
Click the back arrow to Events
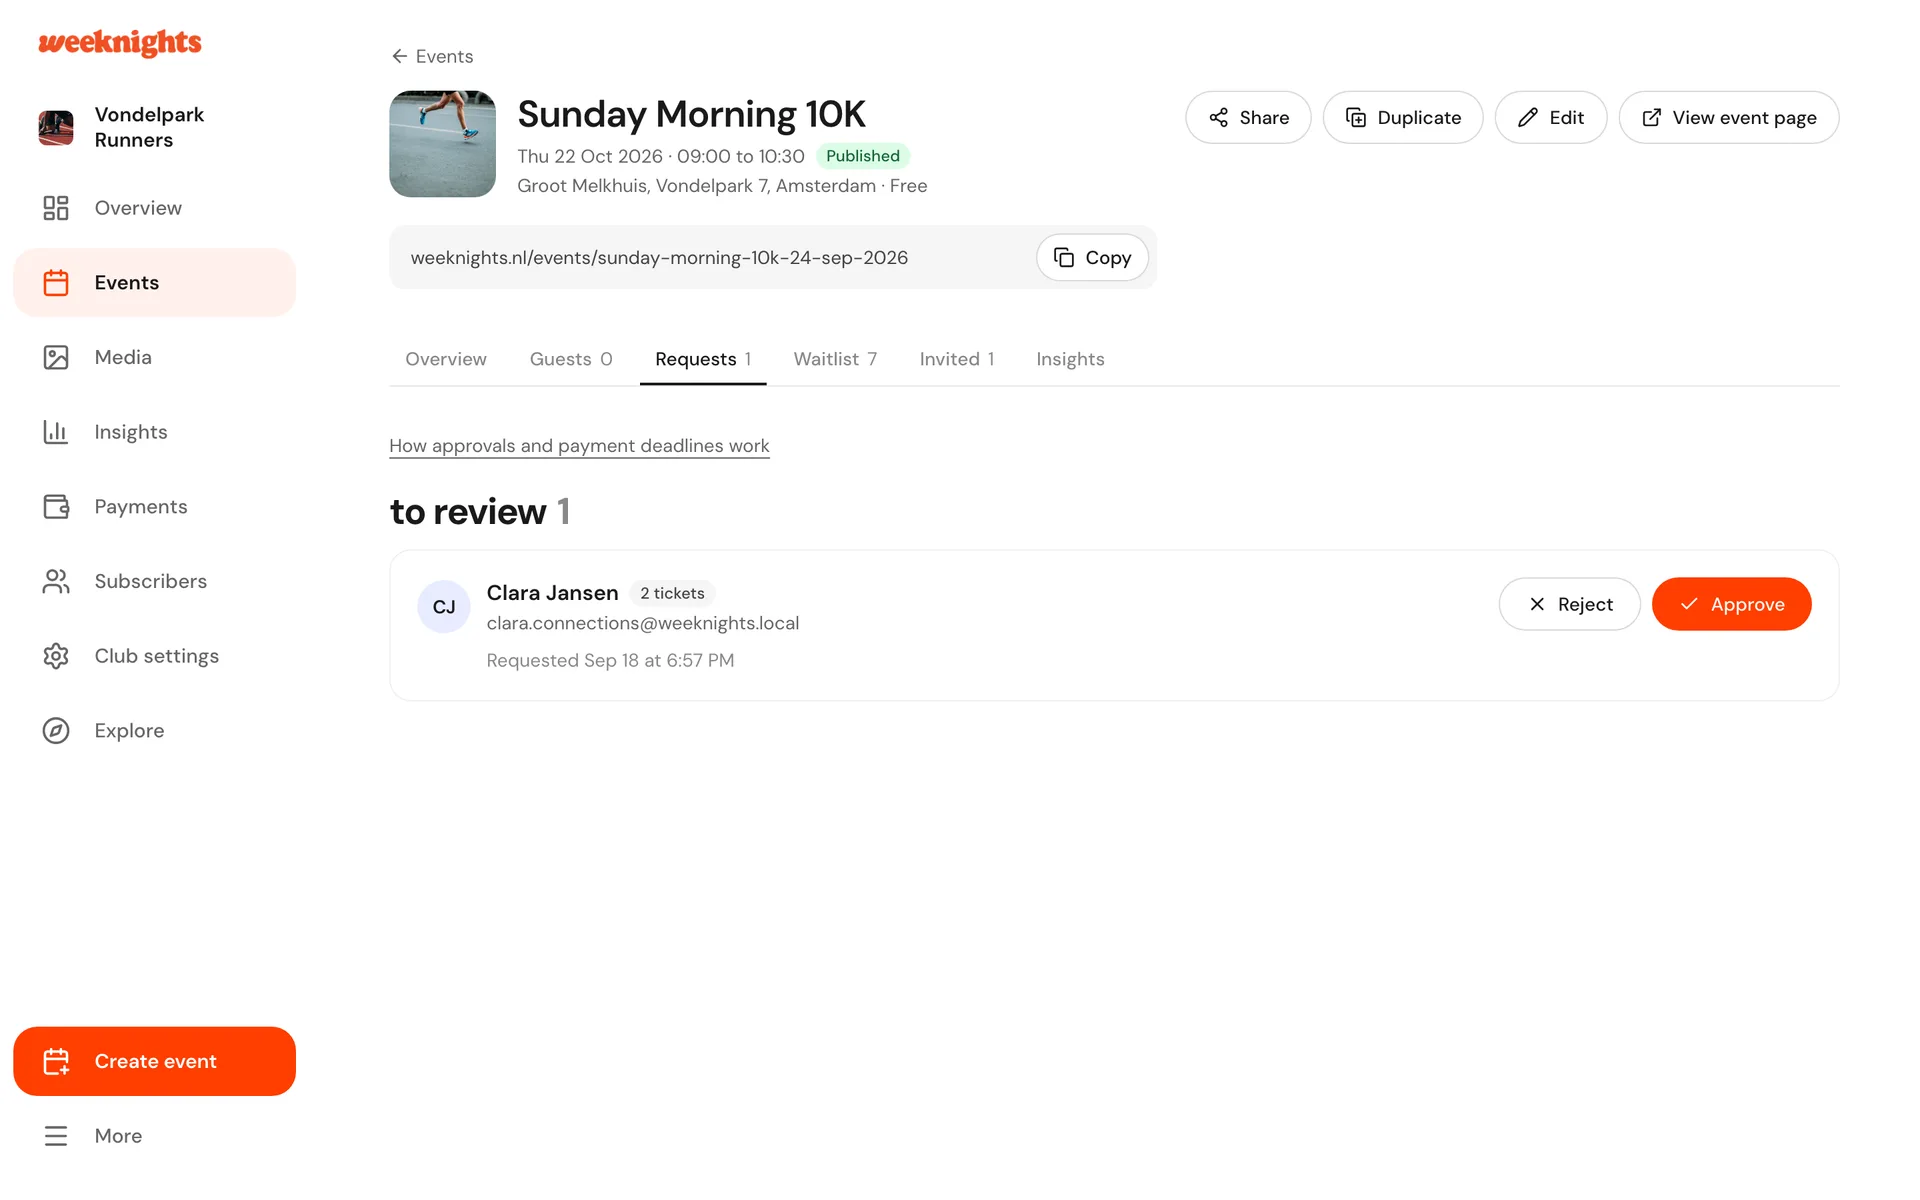[x=399, y=56]
